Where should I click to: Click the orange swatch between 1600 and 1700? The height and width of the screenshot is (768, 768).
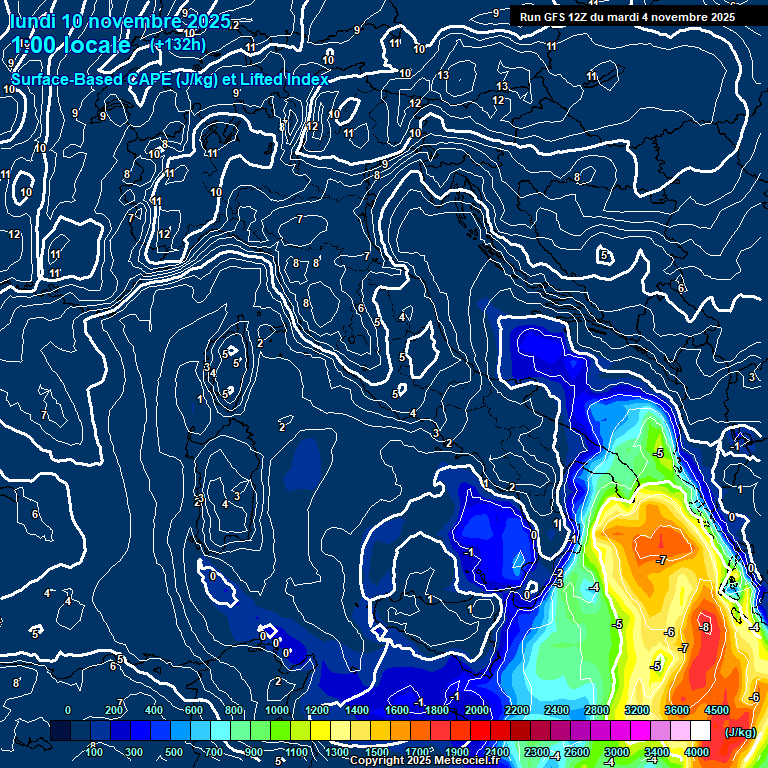click(401, 730)
